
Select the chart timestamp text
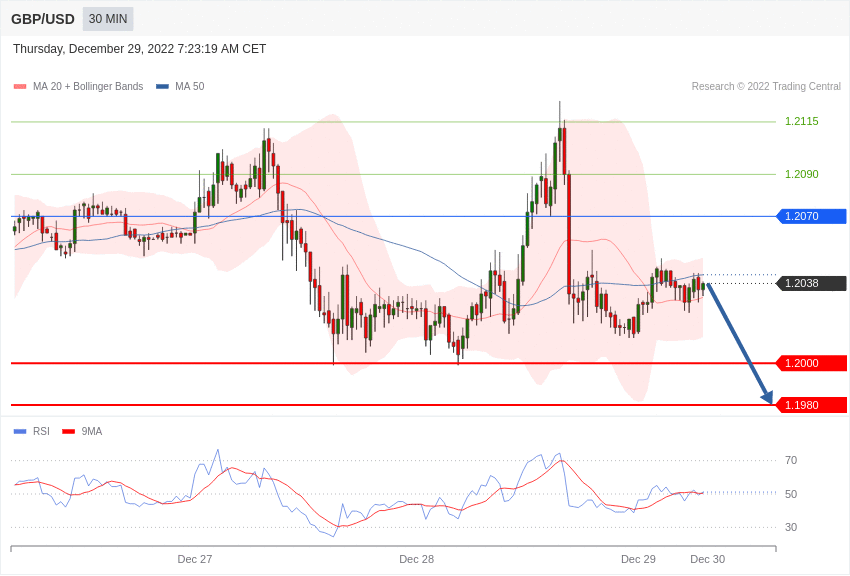(x=139, y=49)
